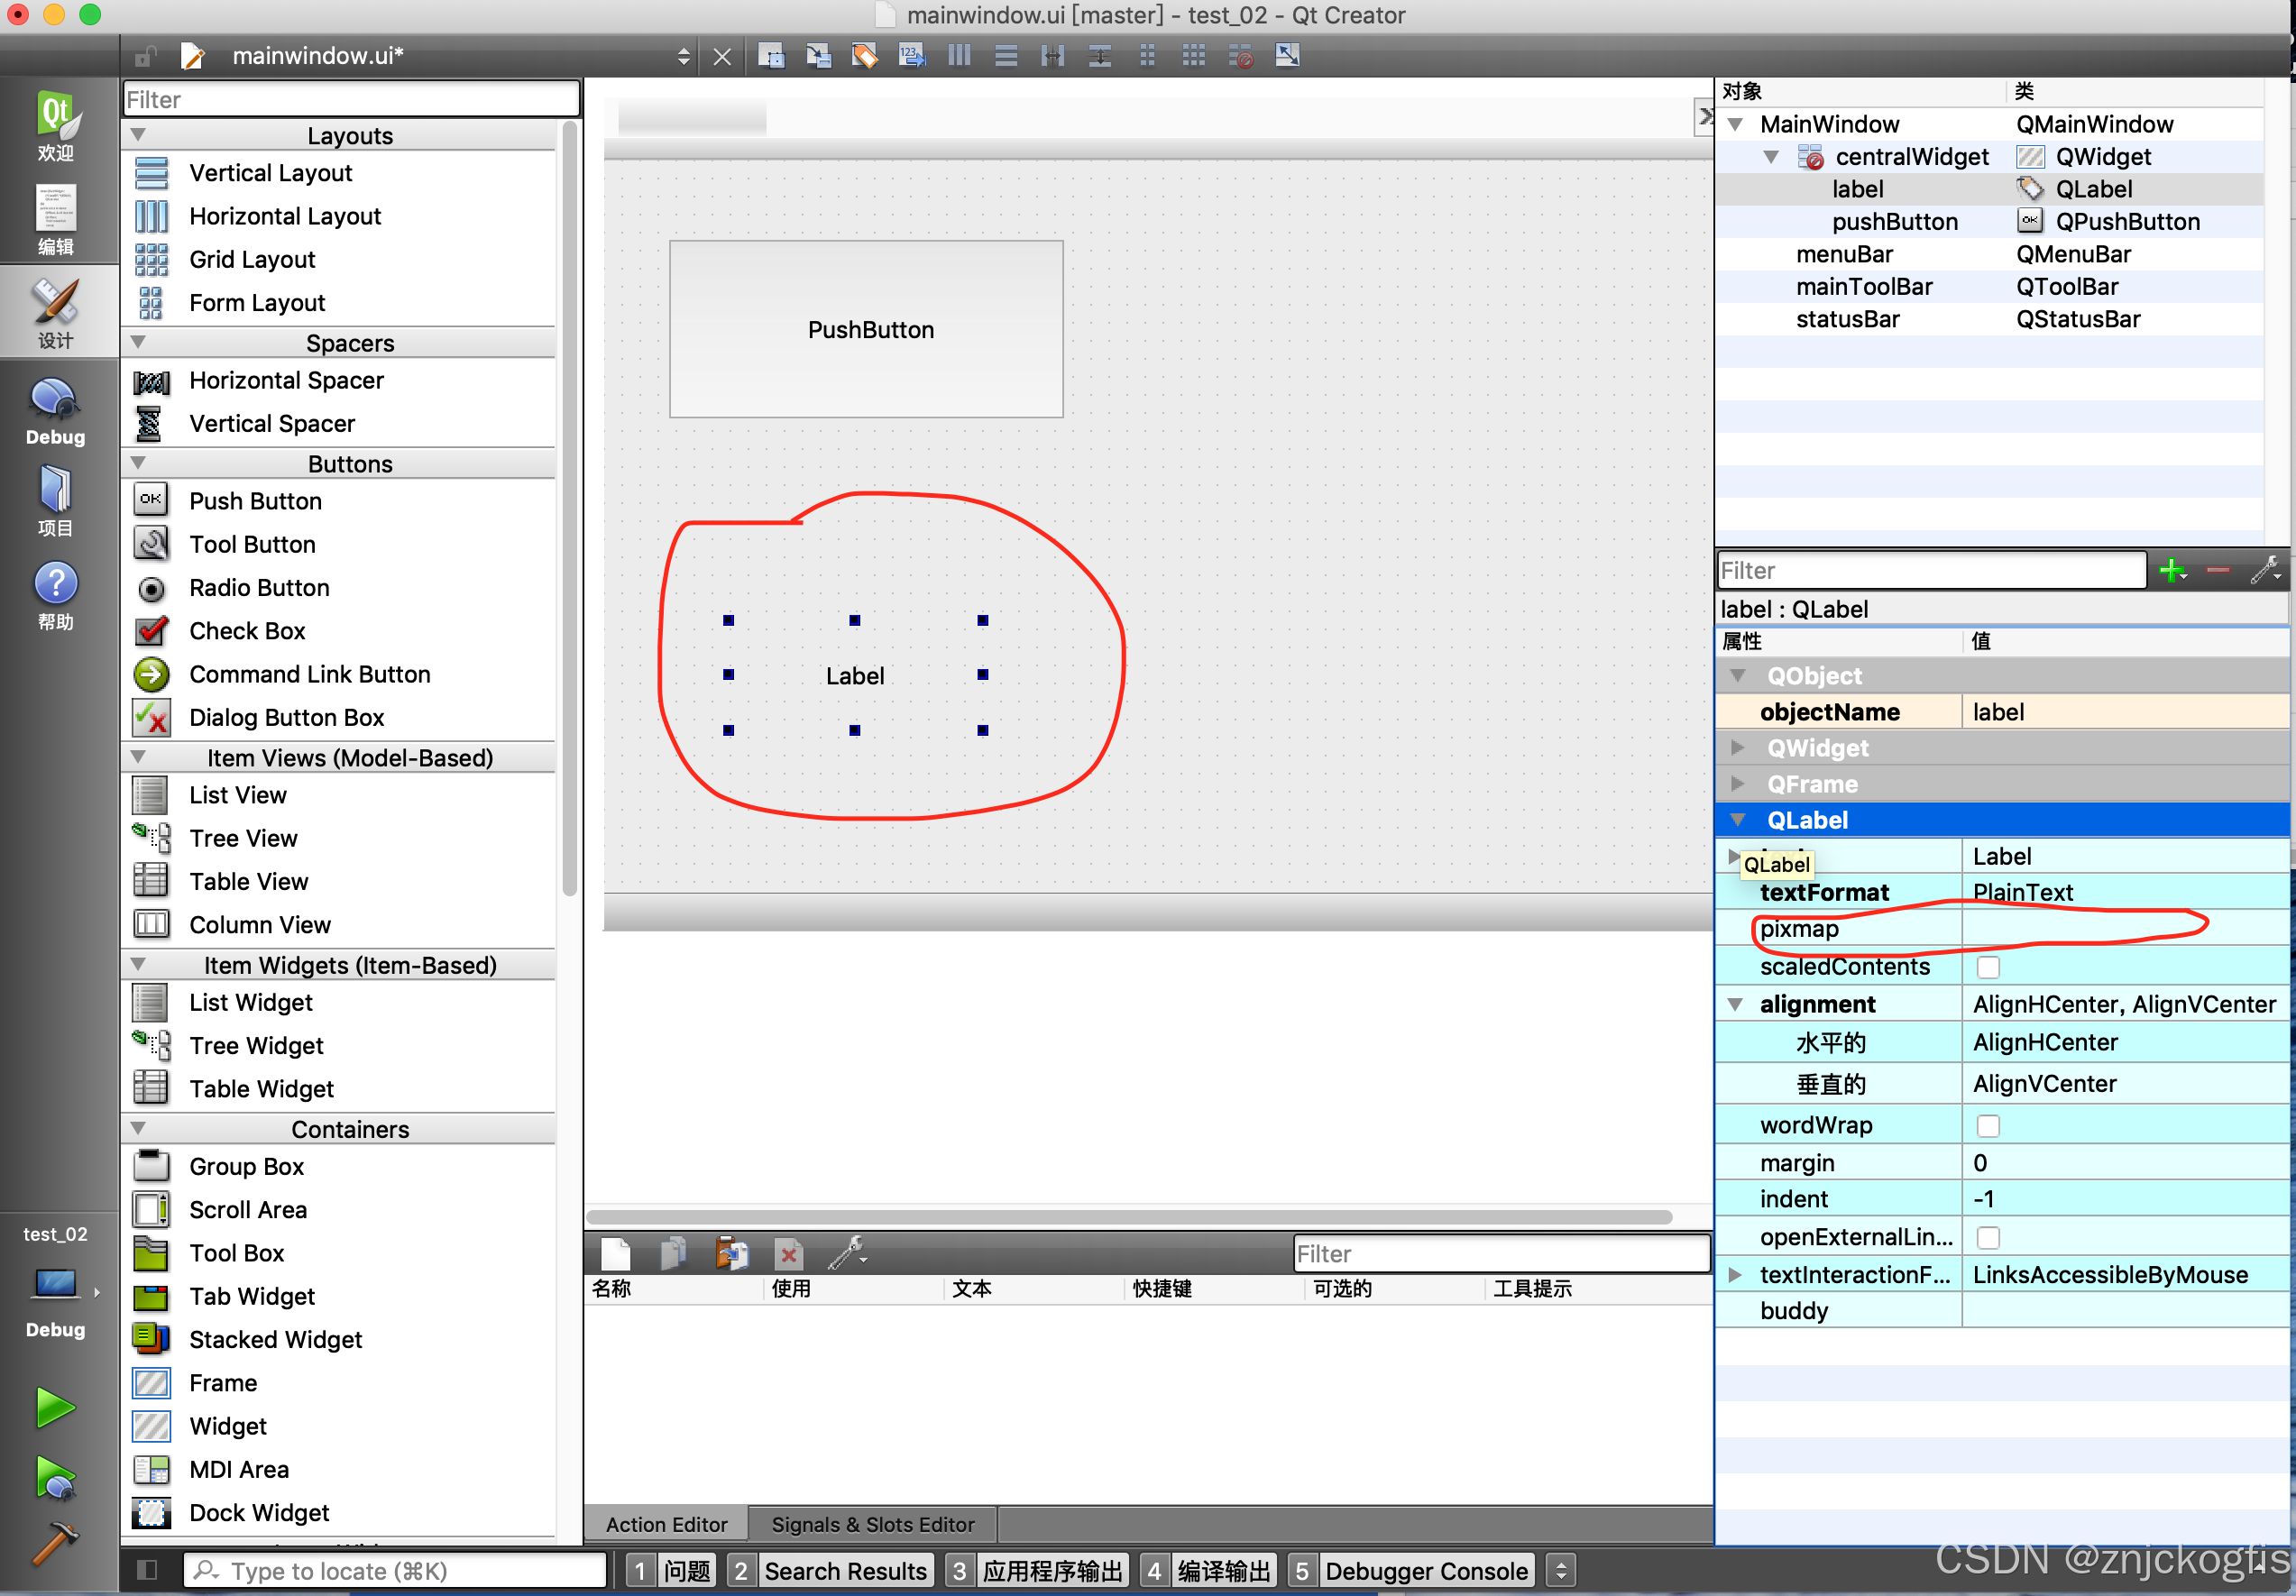Open the Help mode in sidebar
Image resolution: width=2296 pixels, height=1596 pixels.
[x=55, y=596]
